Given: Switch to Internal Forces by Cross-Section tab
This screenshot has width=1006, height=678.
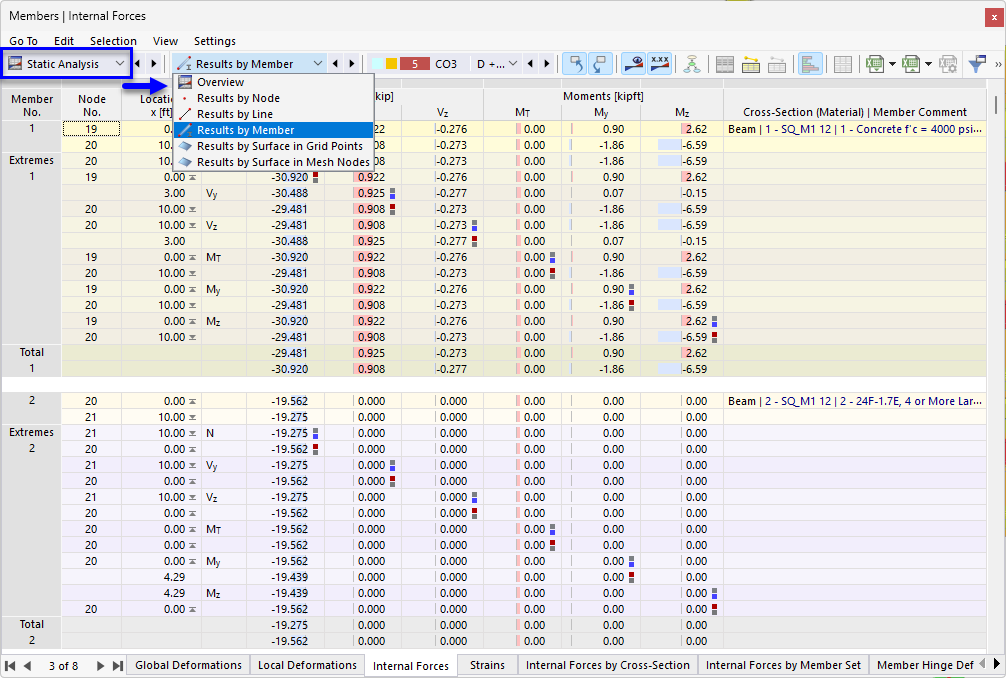Looking at the screenshot, I should click(607, 665).
